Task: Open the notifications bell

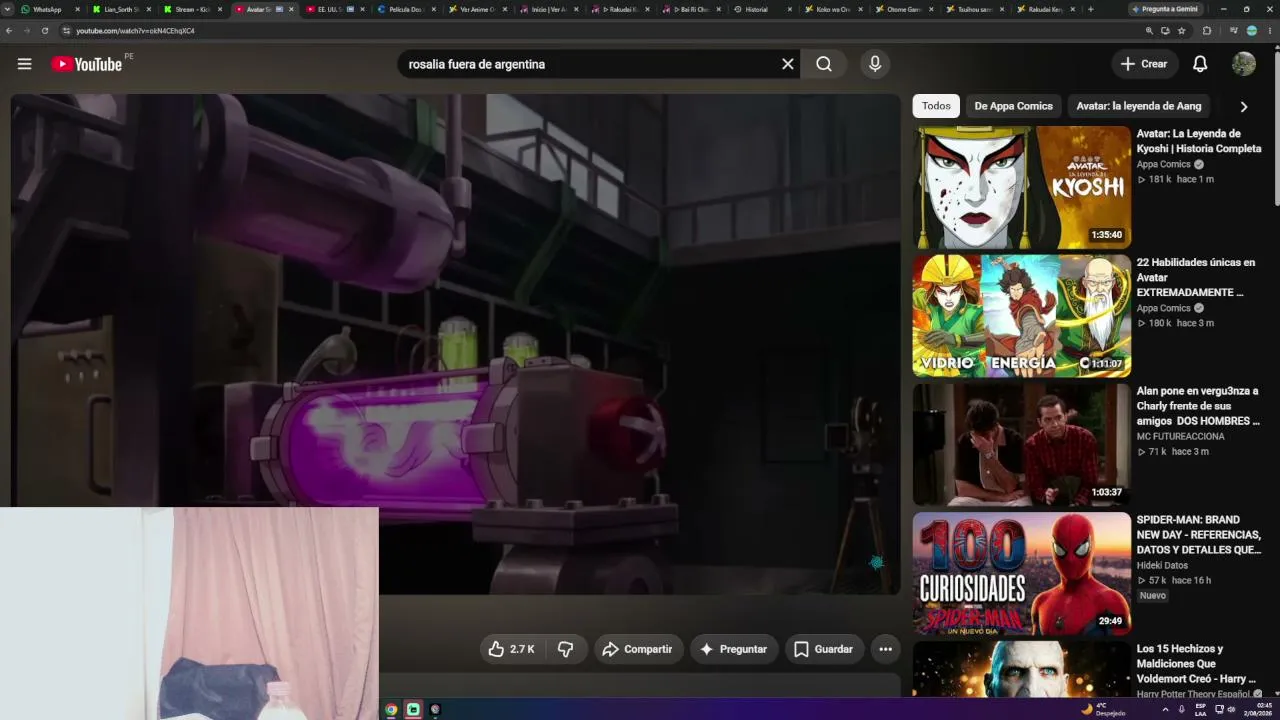Action: coord(1200,64)
